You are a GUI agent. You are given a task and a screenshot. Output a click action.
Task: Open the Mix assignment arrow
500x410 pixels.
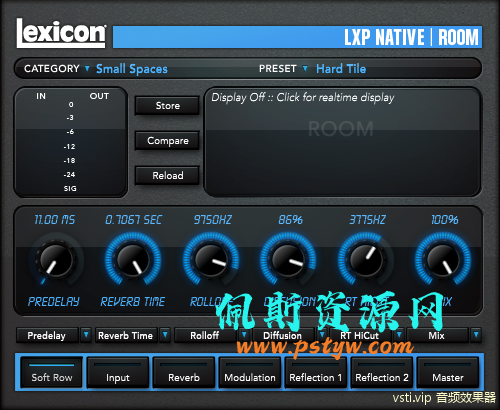[x=476, y=335]
